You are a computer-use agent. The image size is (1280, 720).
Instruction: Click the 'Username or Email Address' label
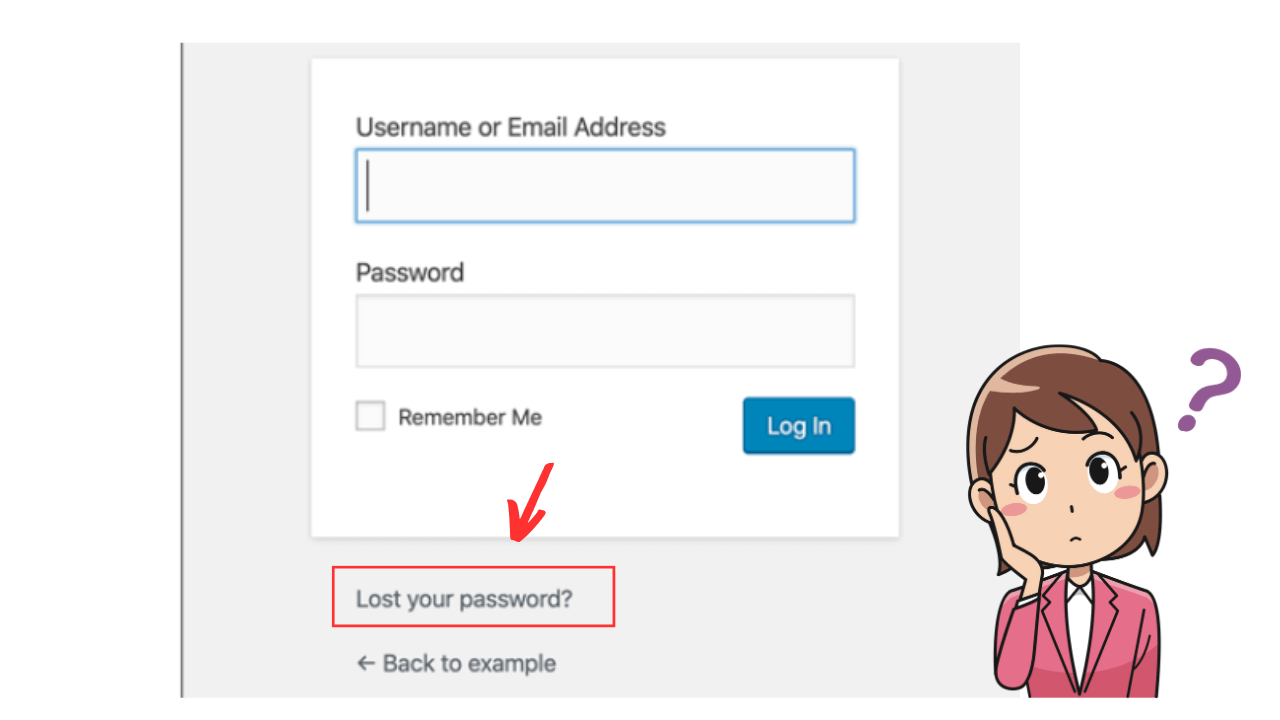(x=510, y=127)
